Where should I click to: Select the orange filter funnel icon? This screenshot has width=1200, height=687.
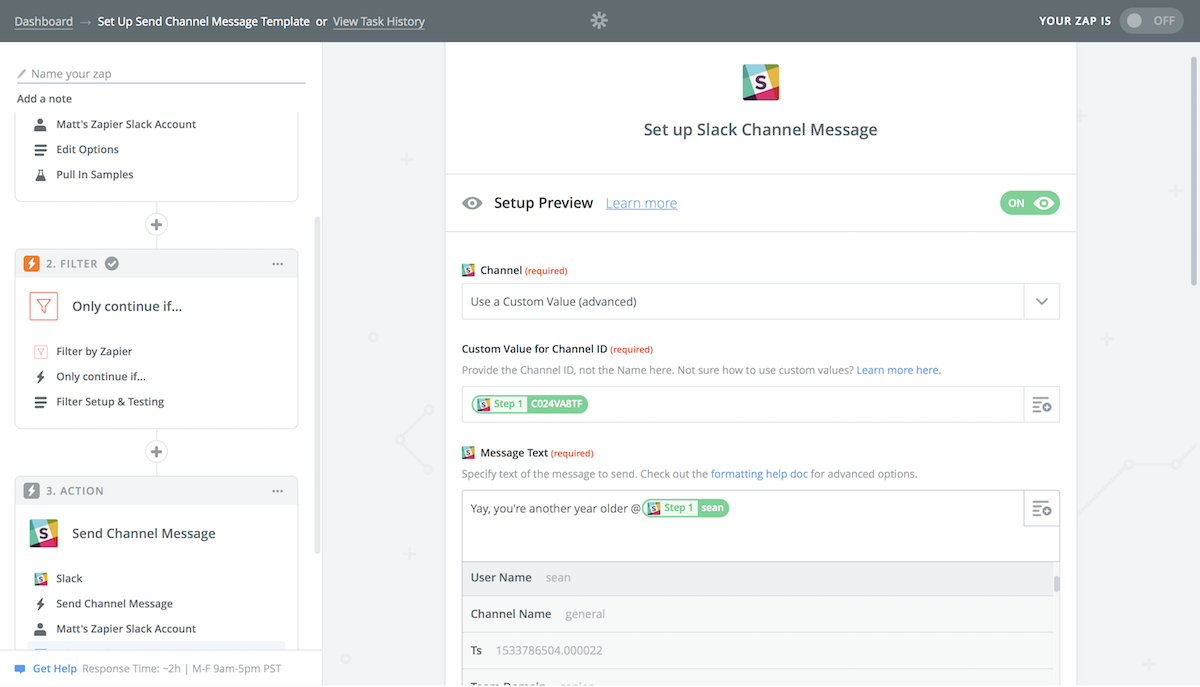44,306
